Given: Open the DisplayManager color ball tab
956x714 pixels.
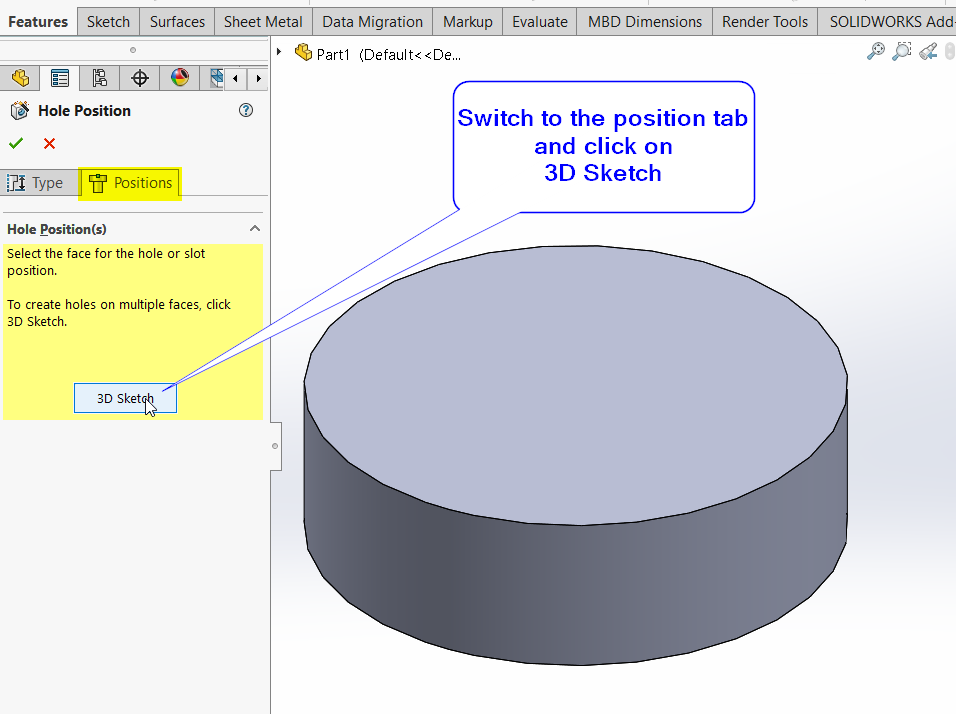Looking at the screenshot, I should click(180, 78).
